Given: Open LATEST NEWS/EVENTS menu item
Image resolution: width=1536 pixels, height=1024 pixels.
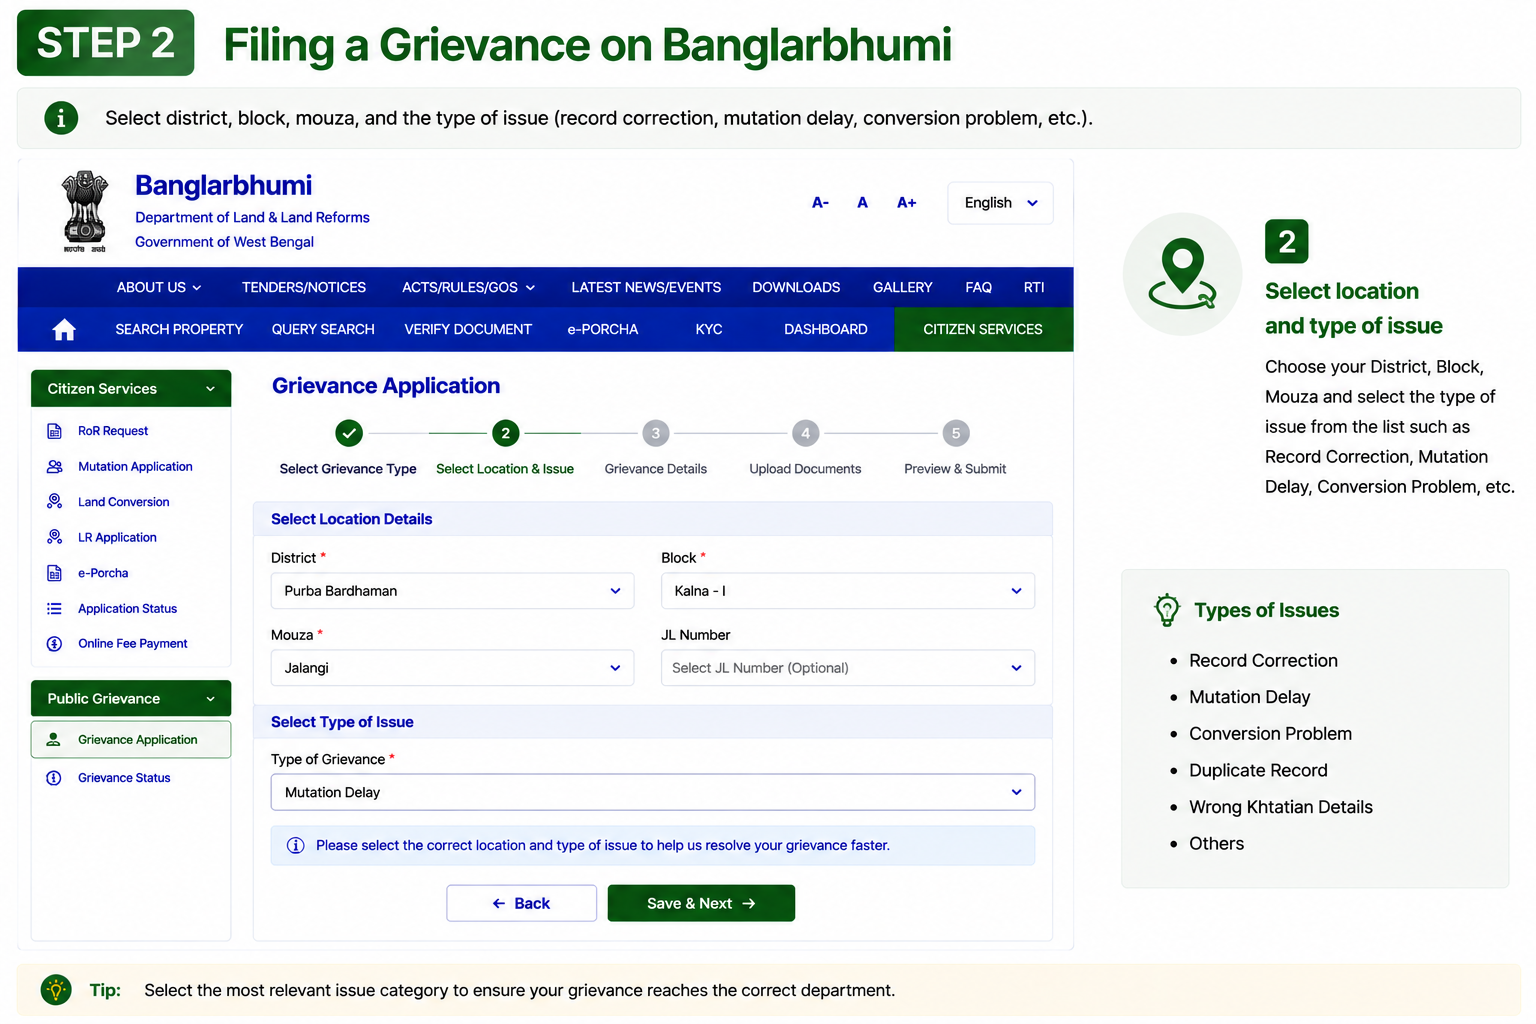Looking at the screenshot, I should point(646,287).
